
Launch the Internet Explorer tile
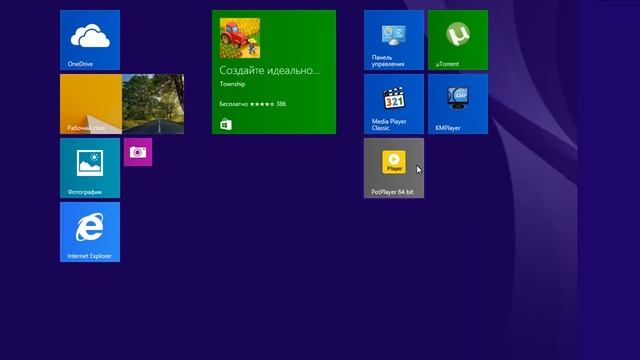90,232
